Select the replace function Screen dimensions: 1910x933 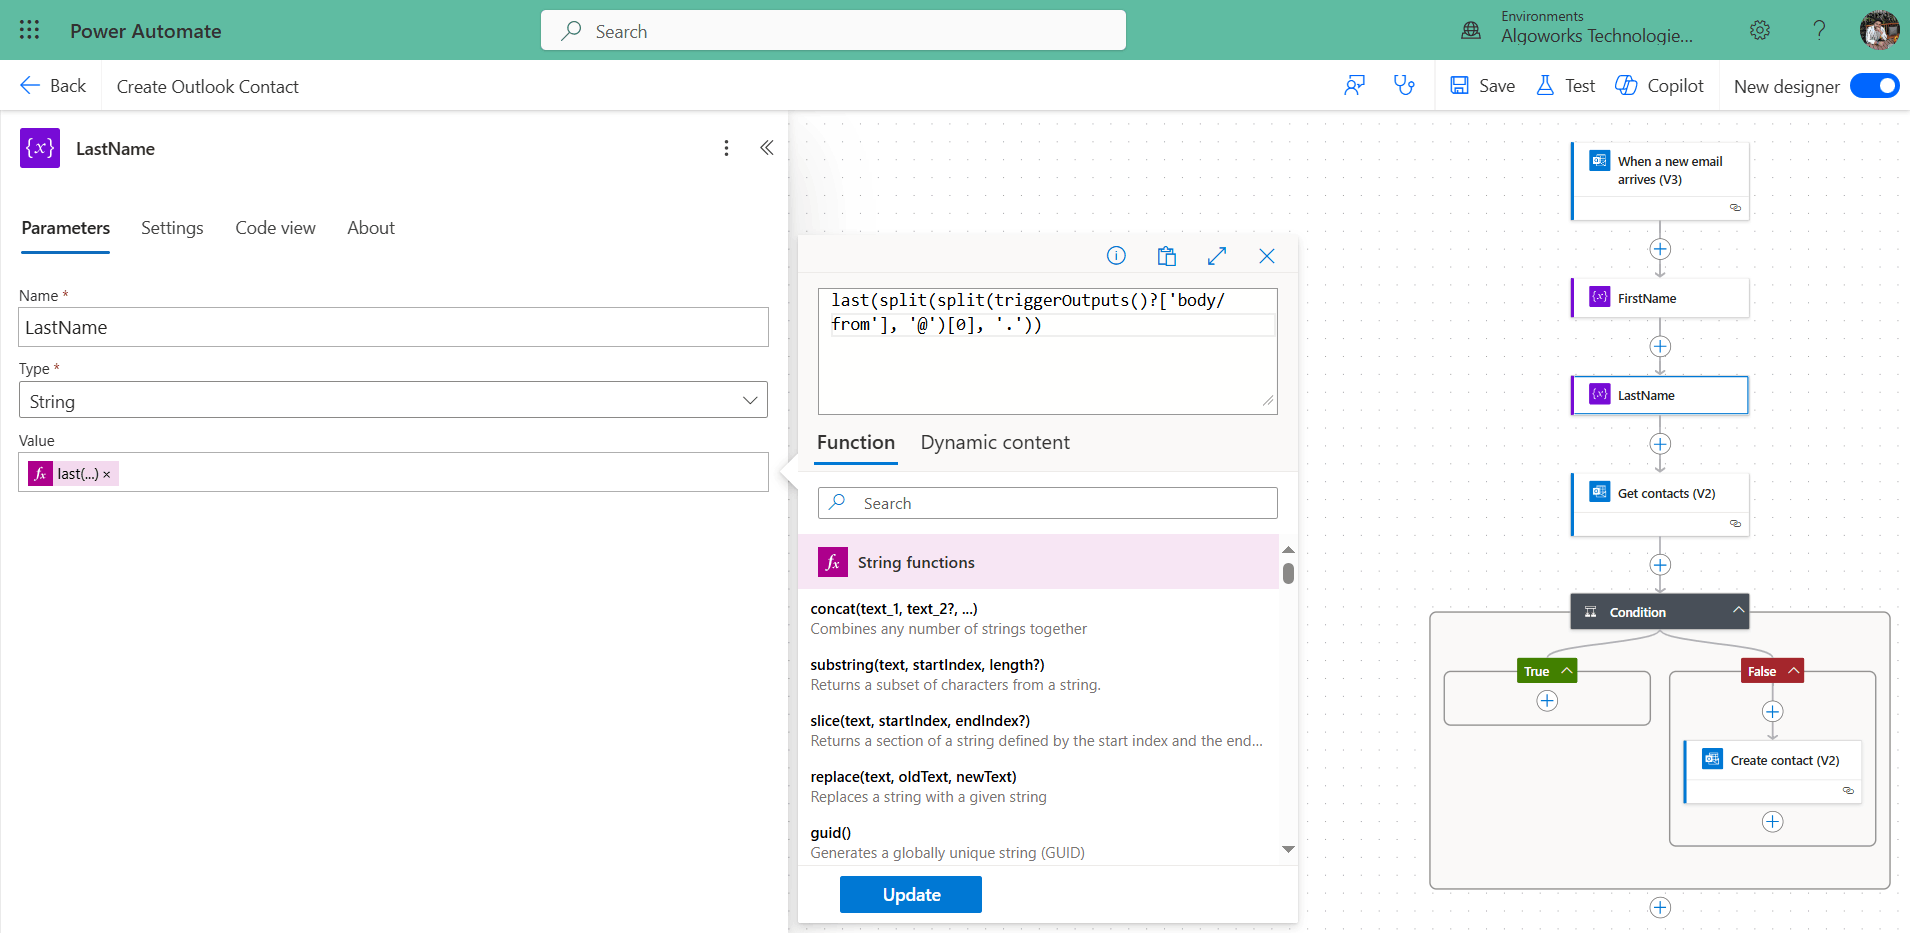point(1038,786)
